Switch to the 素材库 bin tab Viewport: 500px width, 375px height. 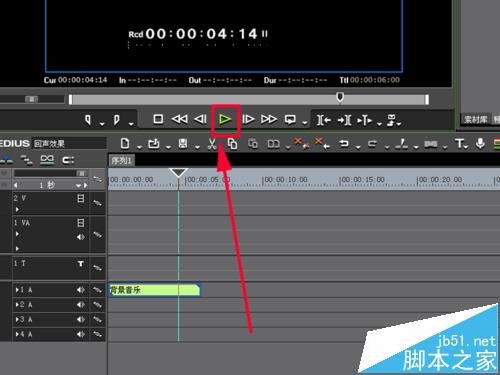(x=475, y=119)
